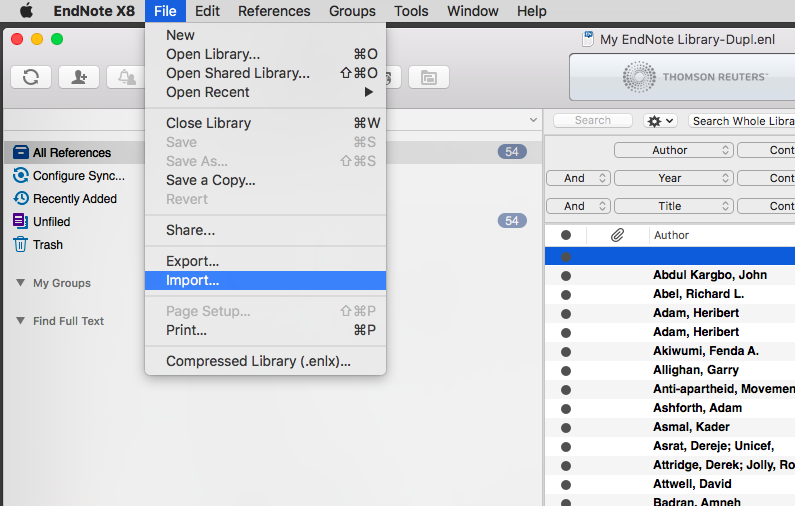Open the Window menu in menu bar
795x506 pixels.
click(473, 11)
